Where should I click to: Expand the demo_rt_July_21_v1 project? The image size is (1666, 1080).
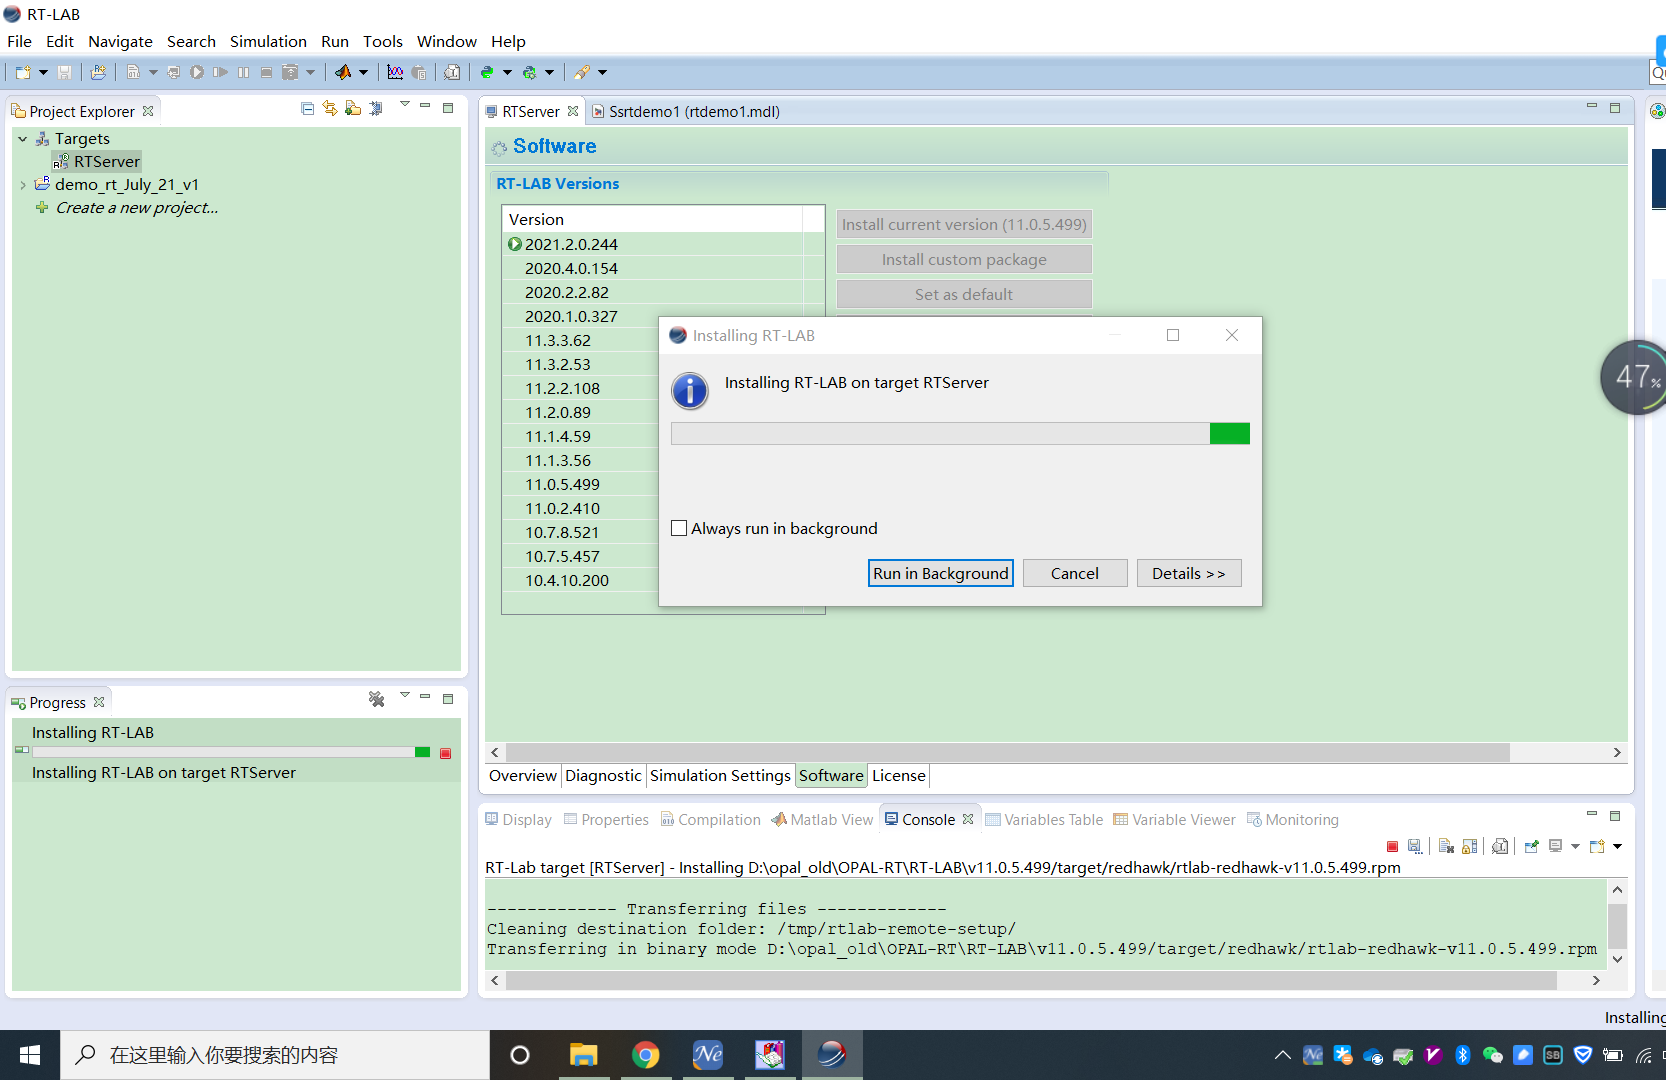(x=23, y=184)
